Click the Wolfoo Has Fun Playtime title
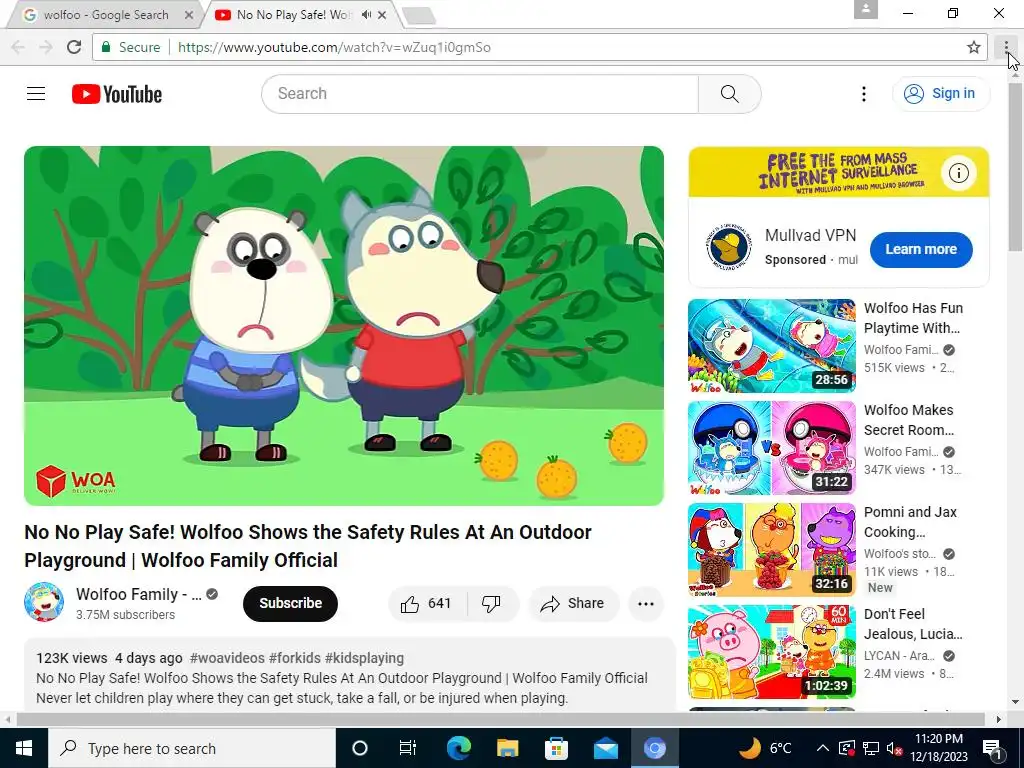The width and height of the screenshot is (1024, 768). pyautogui.click(x=913, y=318)
